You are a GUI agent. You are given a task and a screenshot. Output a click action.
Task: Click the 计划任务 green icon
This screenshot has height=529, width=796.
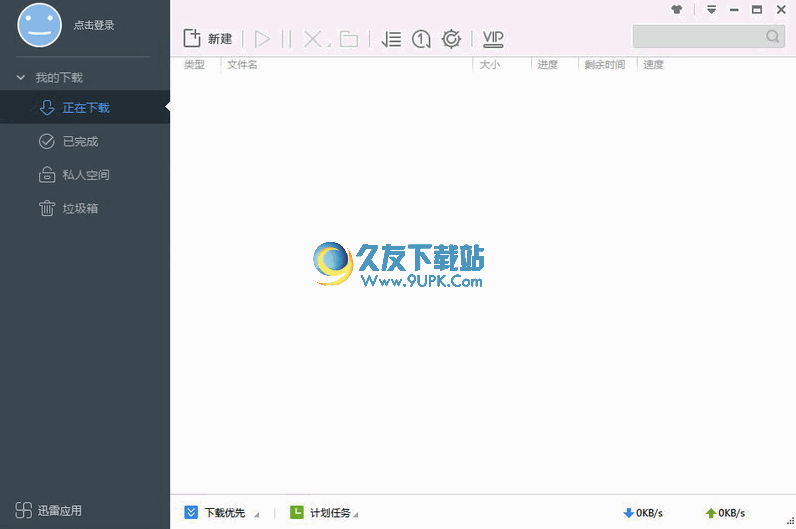point(296,512)
